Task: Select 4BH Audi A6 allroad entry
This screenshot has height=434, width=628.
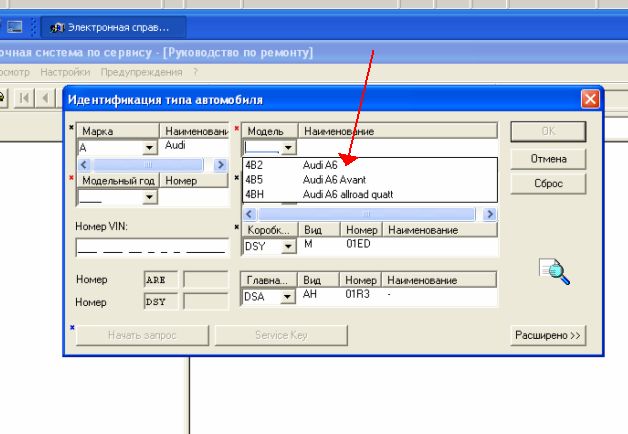Action: point(370,194)
